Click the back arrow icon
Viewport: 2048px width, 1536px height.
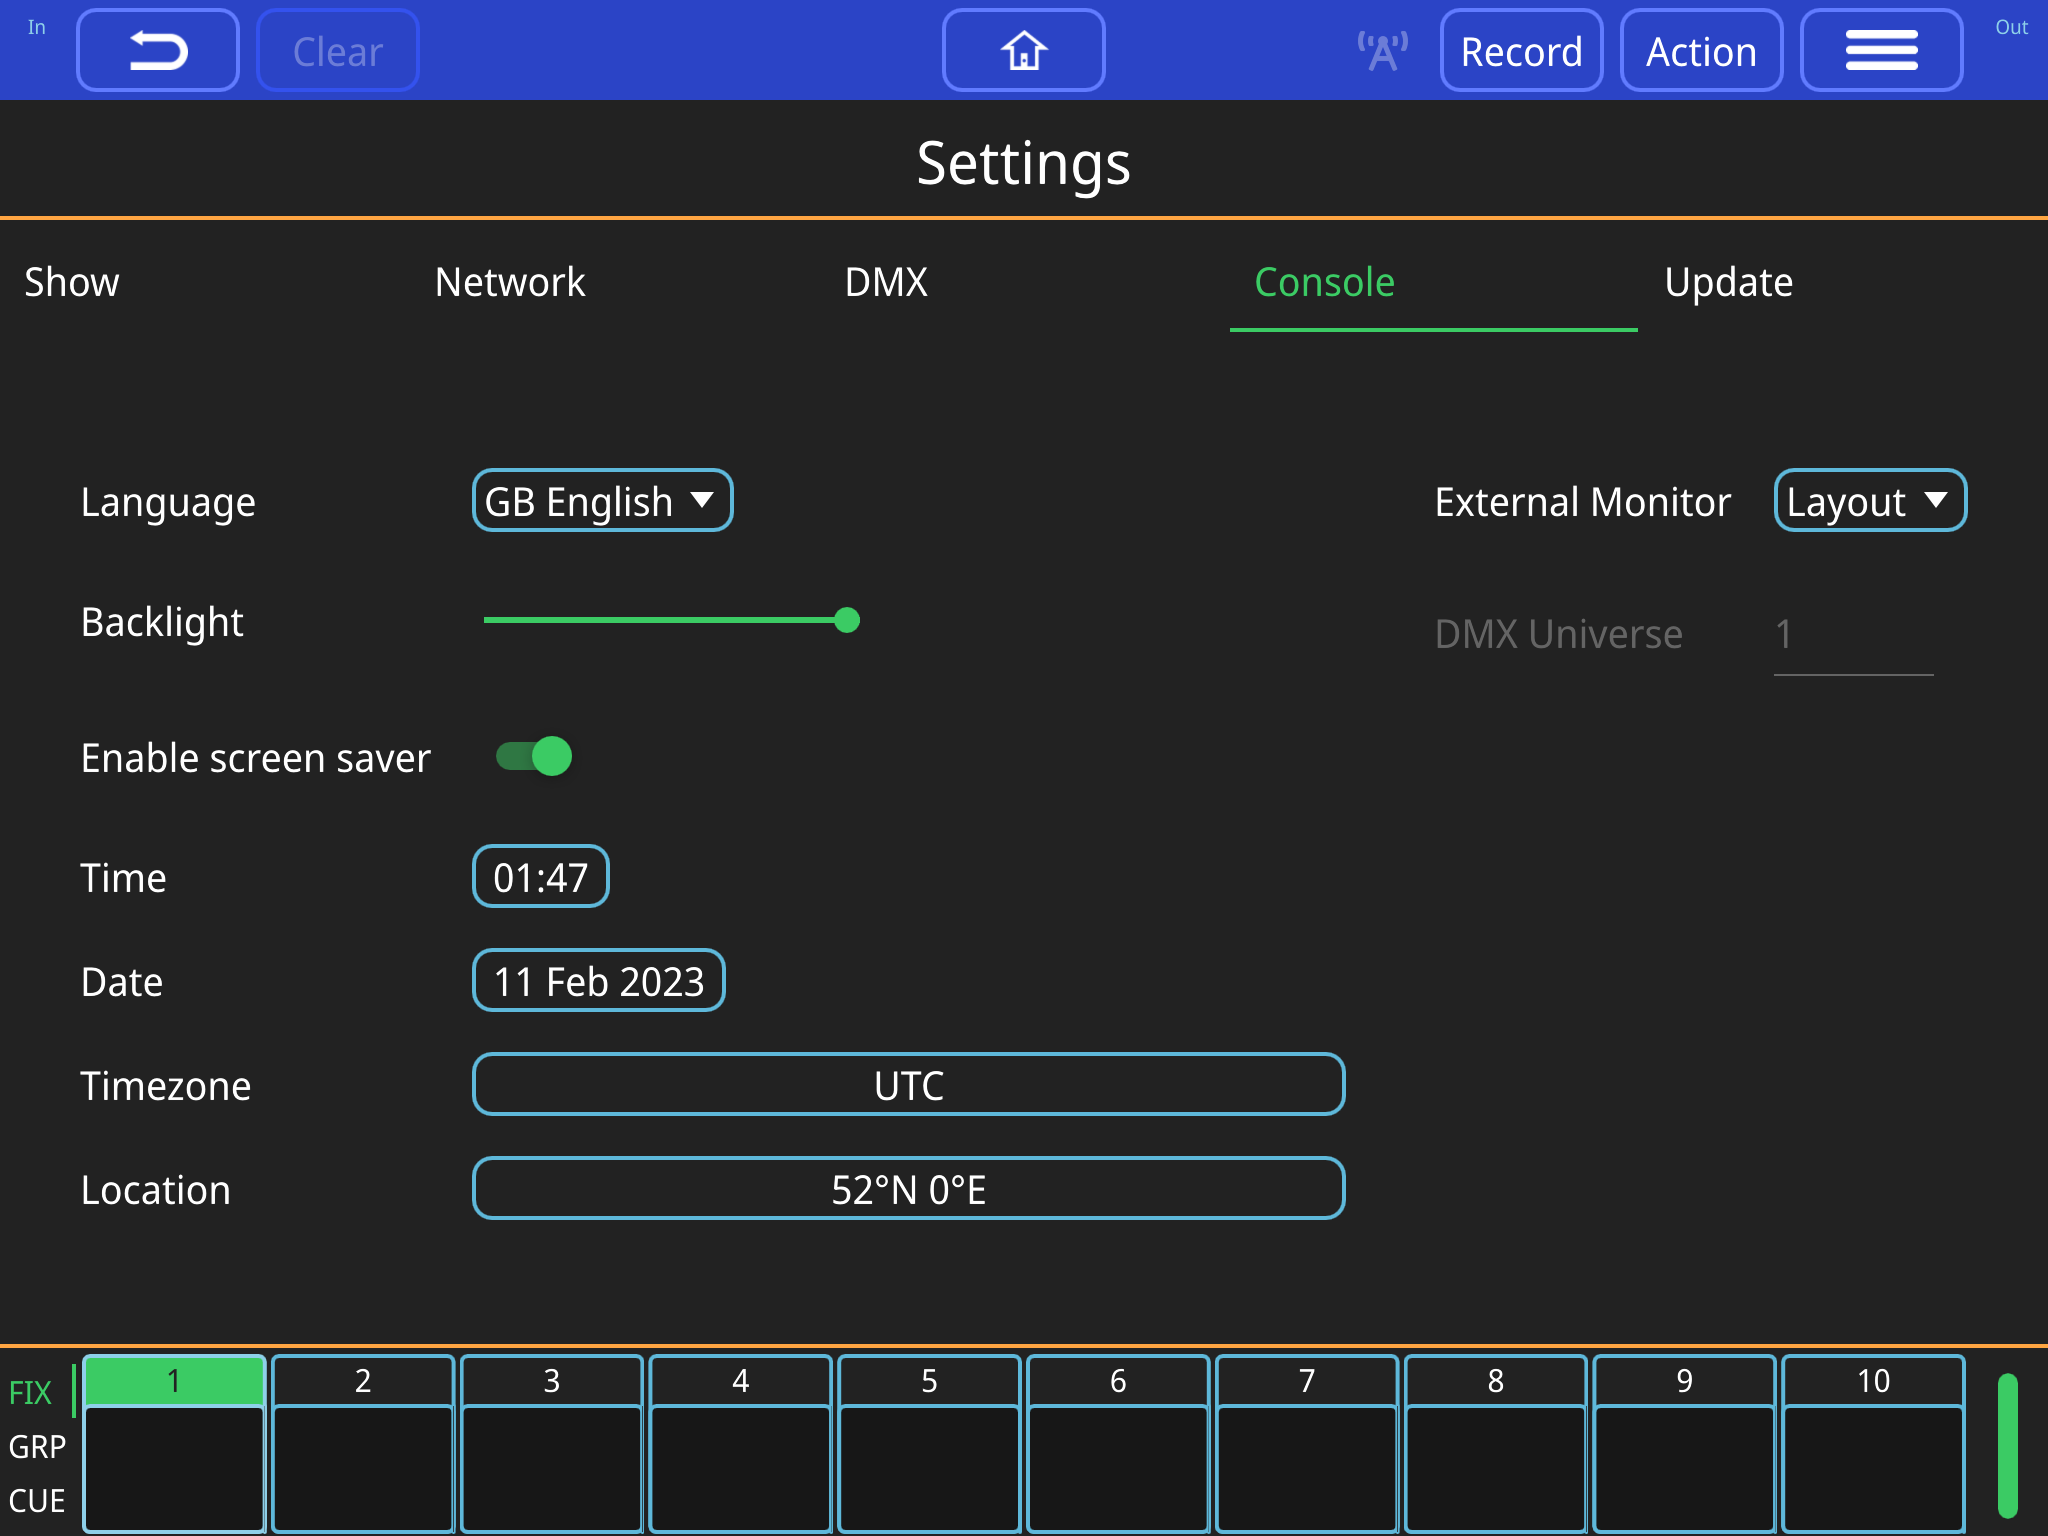[157, 49]
